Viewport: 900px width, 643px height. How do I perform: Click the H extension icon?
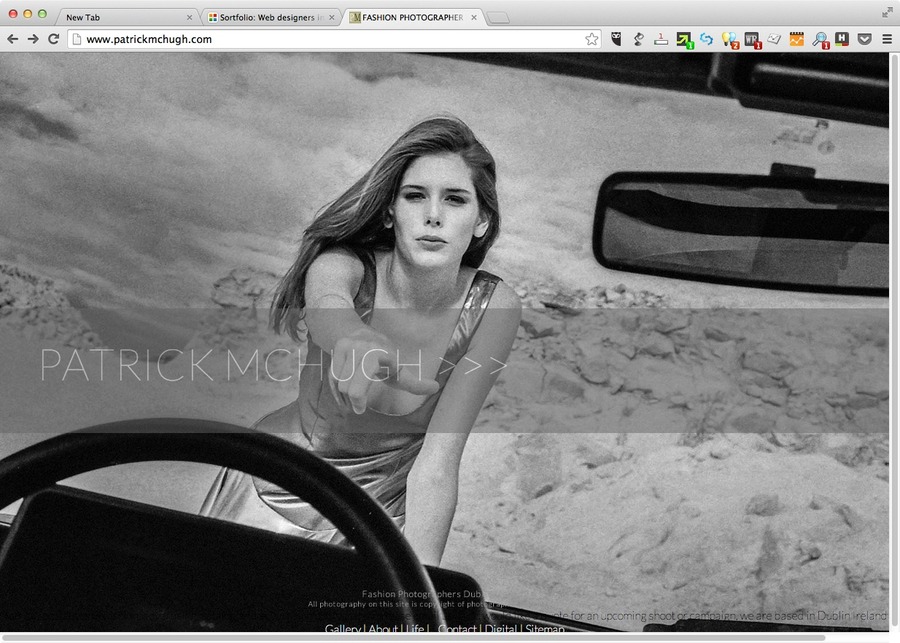coord(844,38)
